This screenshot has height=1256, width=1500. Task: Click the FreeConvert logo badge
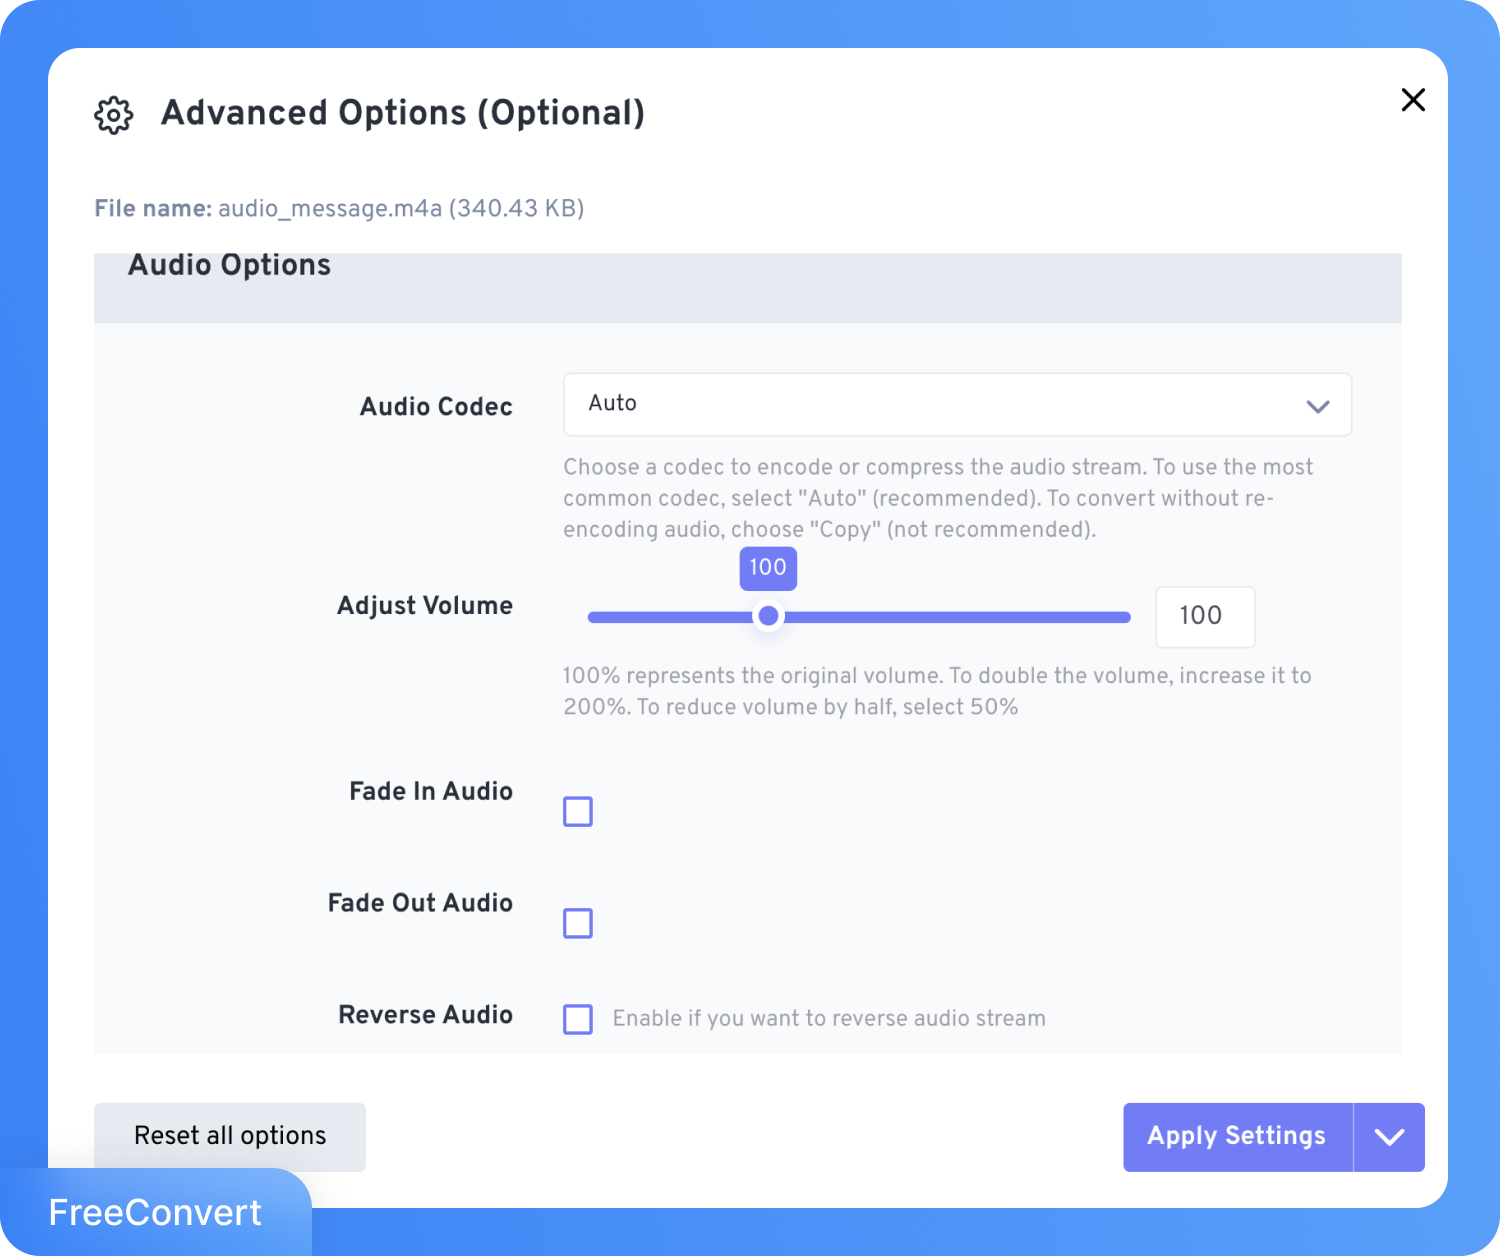[x=155, y=1213]
